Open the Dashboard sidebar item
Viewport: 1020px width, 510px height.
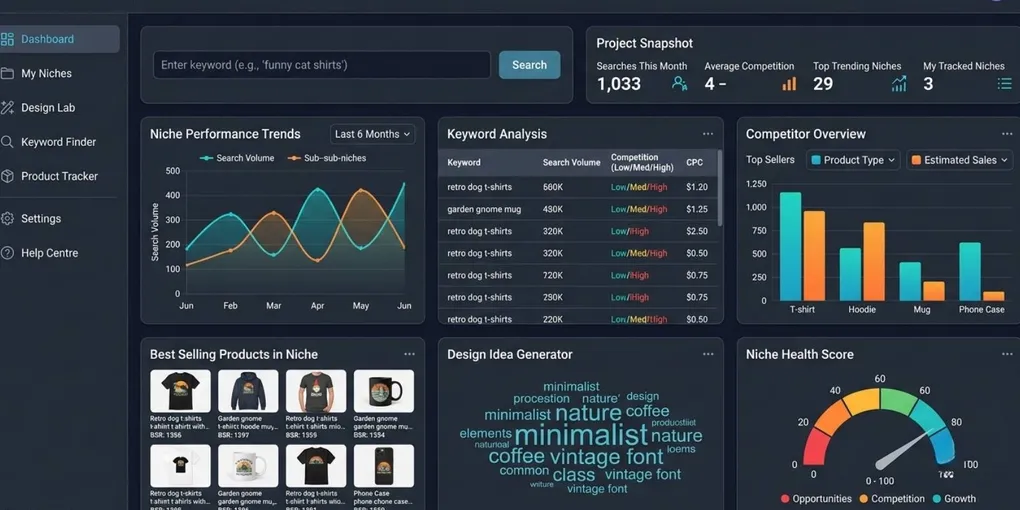59,39
